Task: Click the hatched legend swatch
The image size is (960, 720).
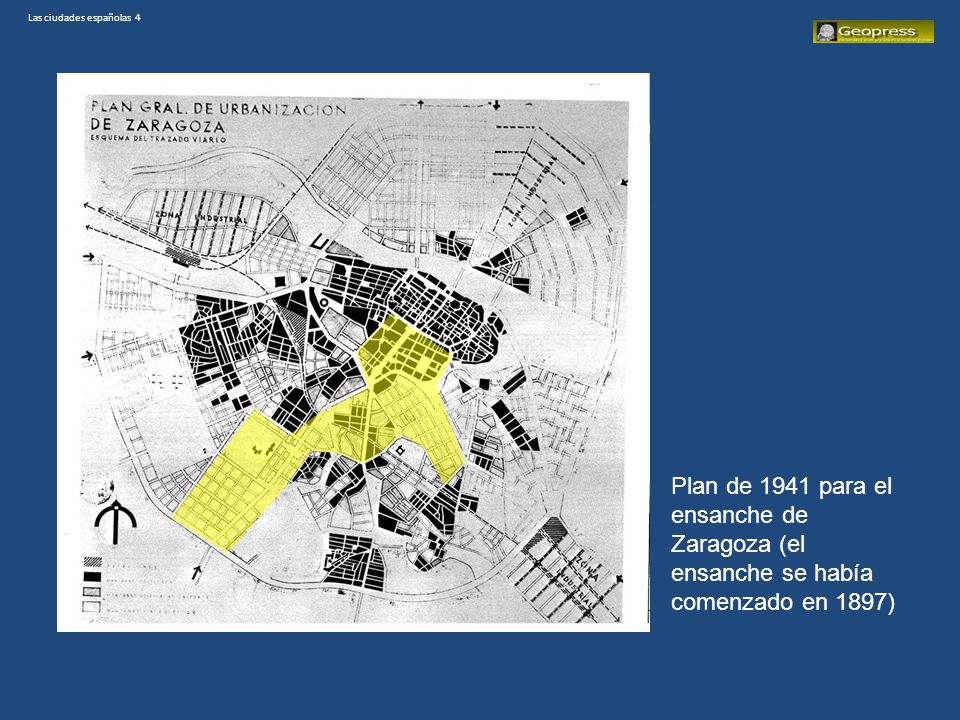Action: click(92, 561)
